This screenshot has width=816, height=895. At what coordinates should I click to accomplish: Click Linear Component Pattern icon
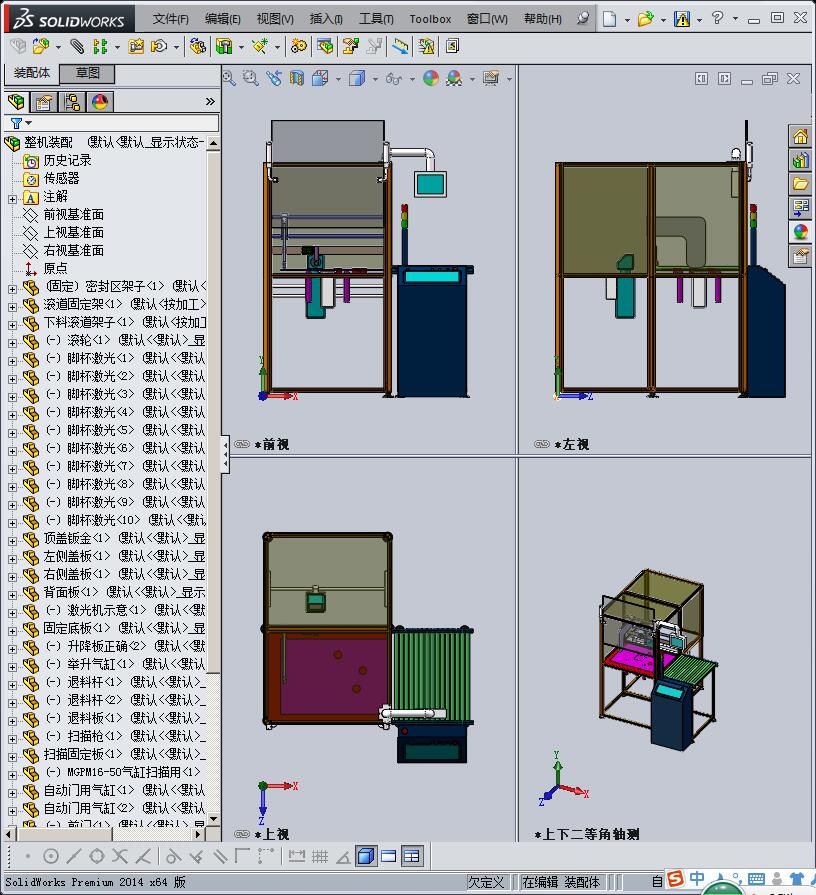[x=100, y=46]
